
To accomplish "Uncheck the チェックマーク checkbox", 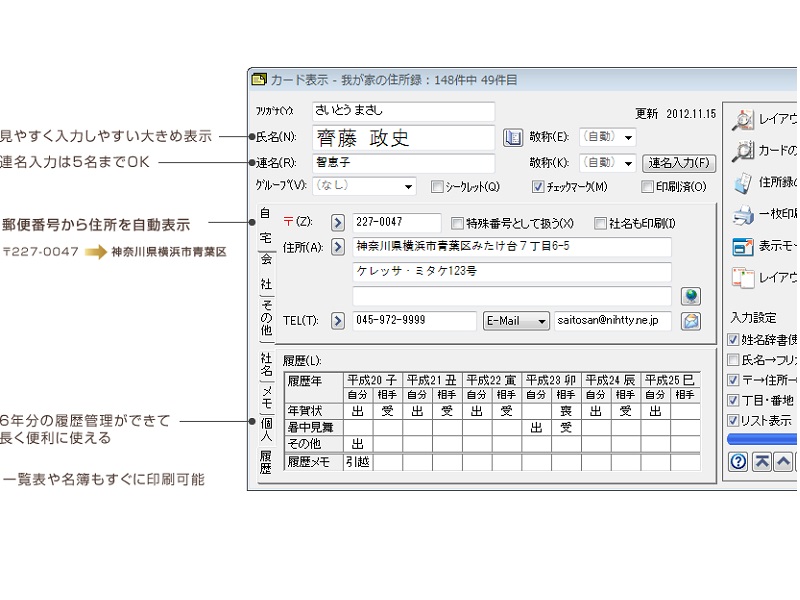I will coord(538,186).
